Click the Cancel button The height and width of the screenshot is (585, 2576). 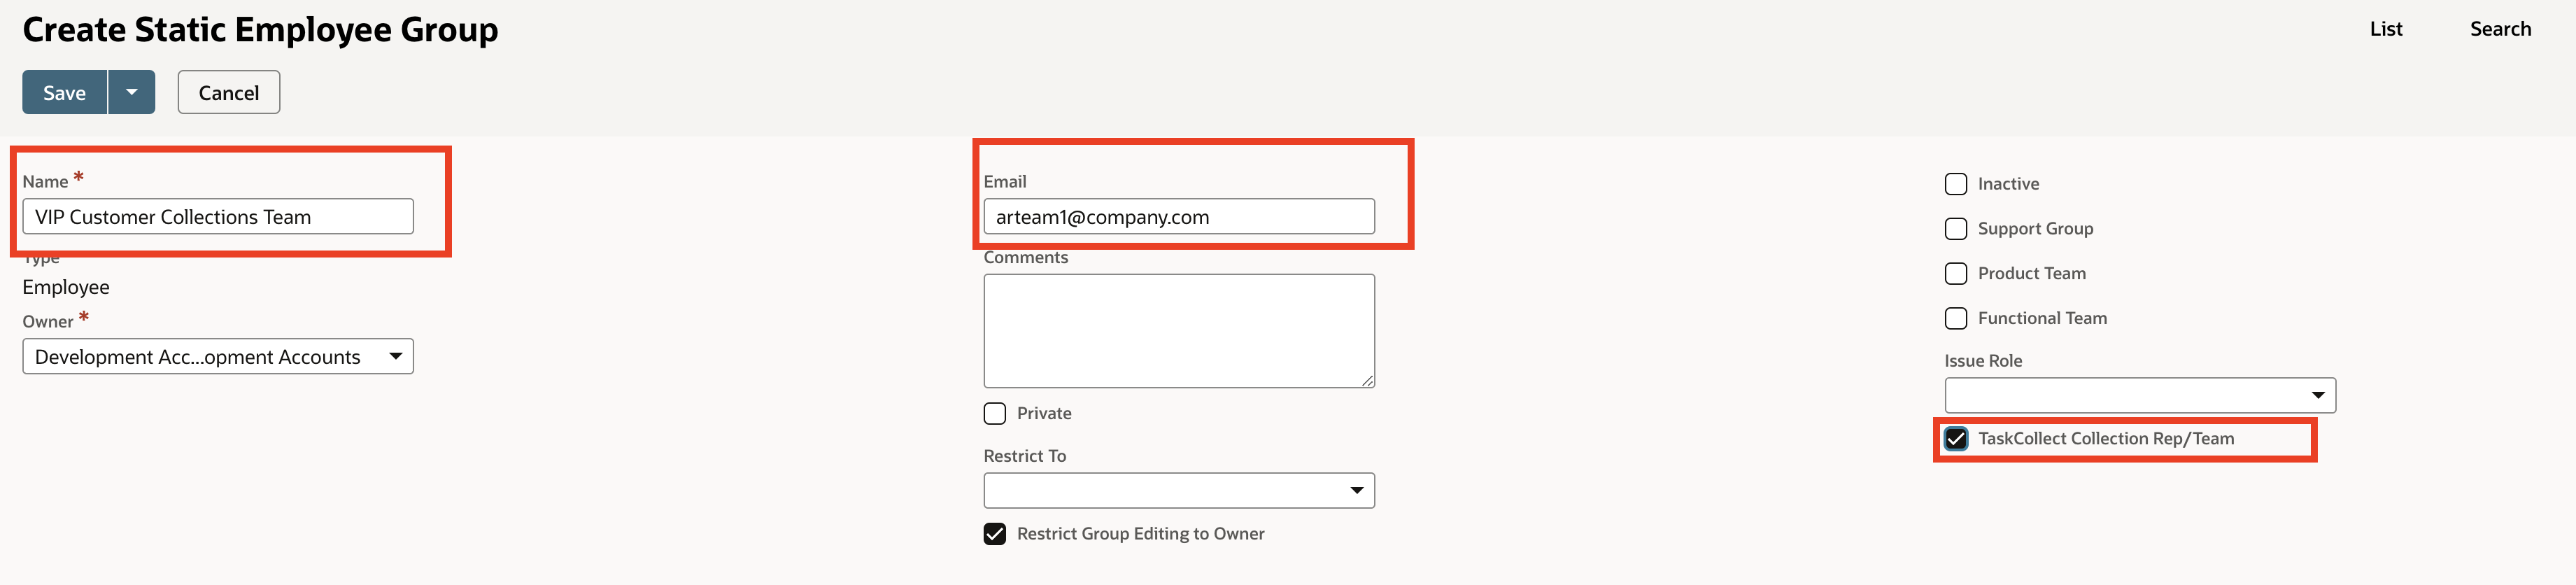[x=228, y=93]
